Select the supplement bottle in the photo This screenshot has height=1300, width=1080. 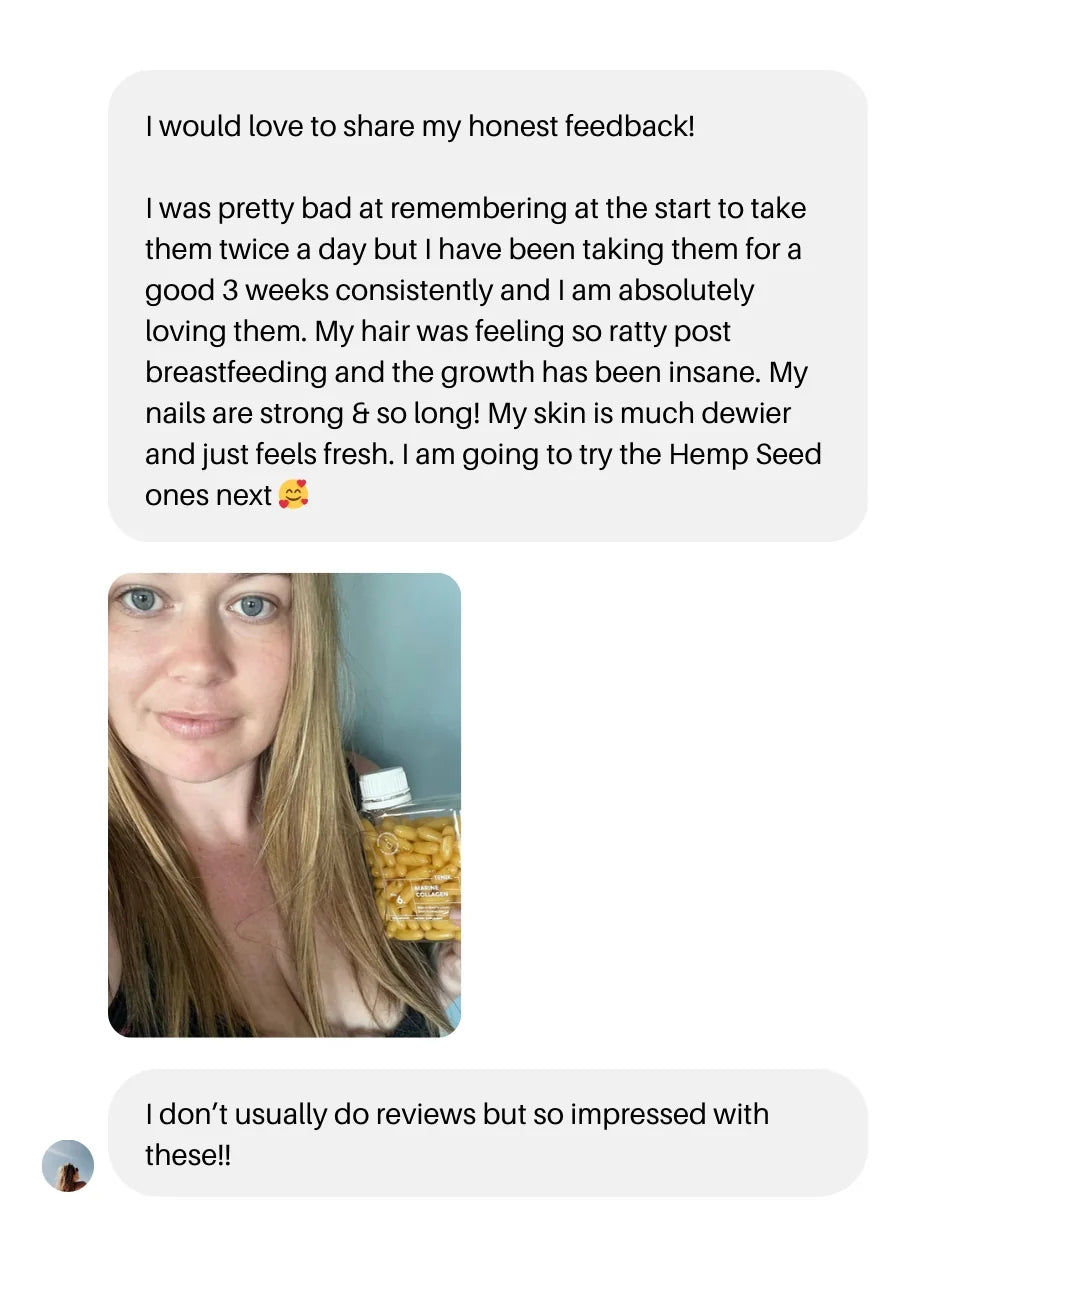click(x=412, y=855)
